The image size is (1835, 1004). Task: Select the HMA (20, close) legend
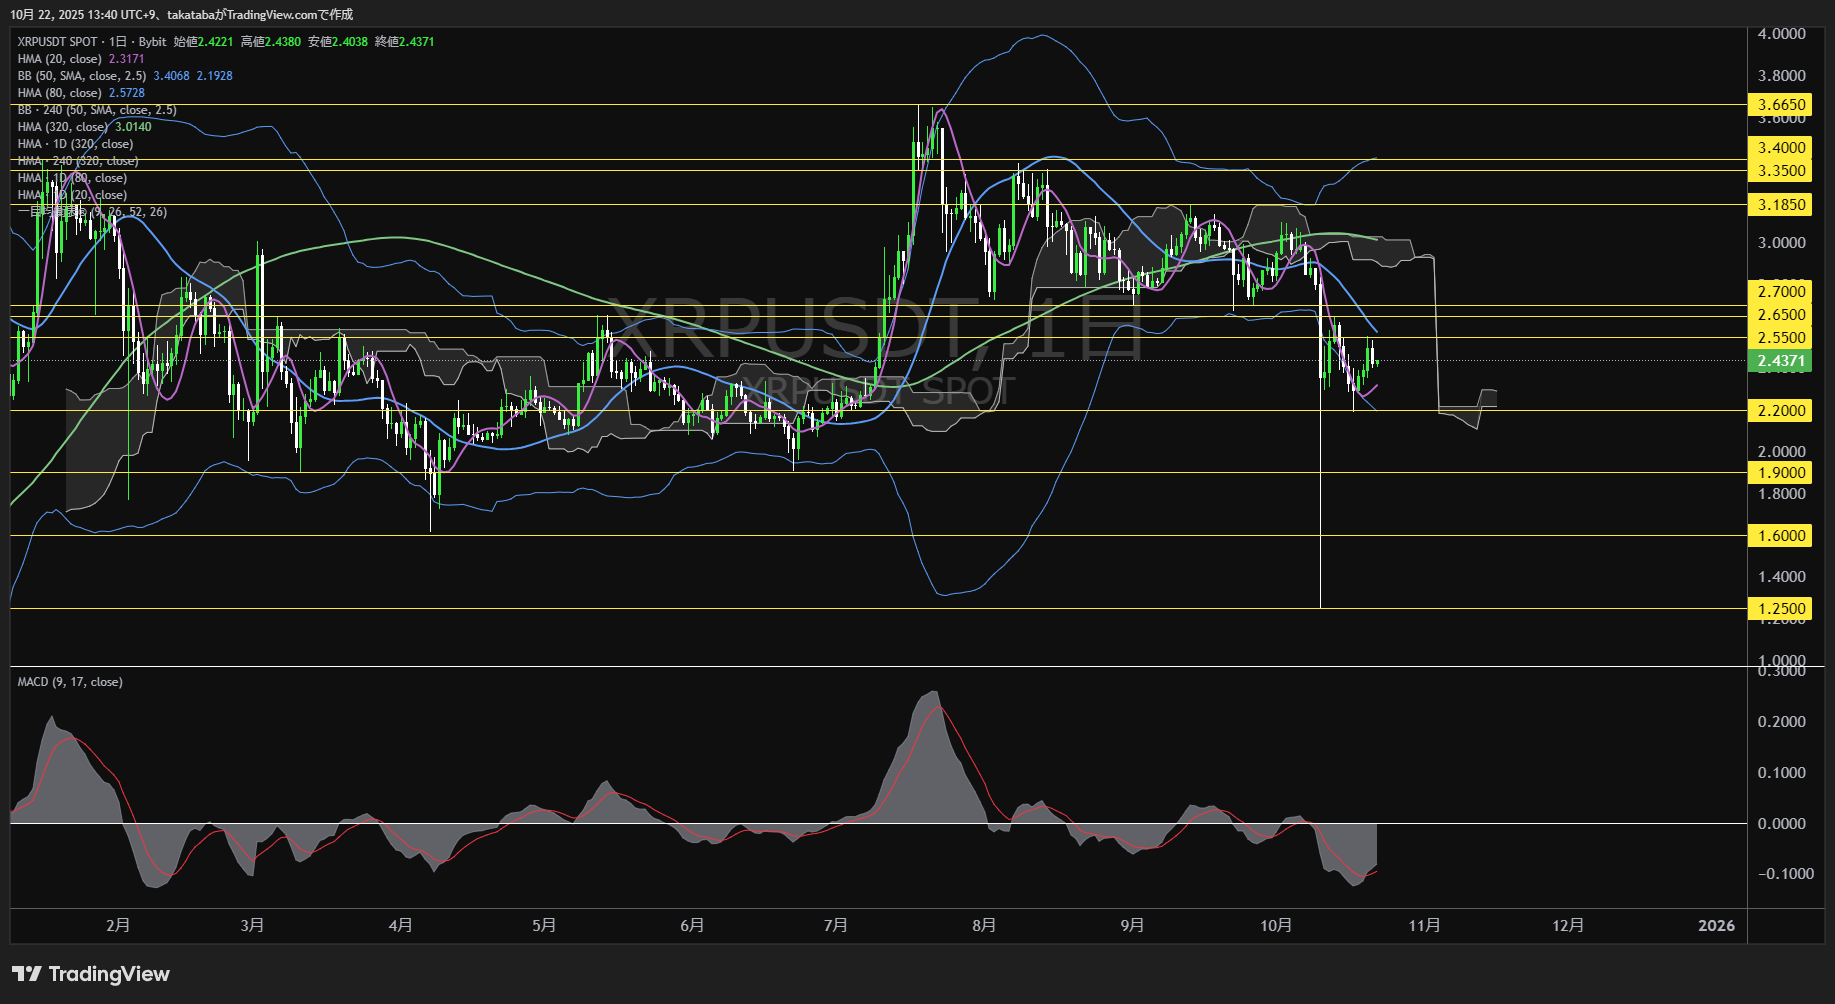pos(59,59)
